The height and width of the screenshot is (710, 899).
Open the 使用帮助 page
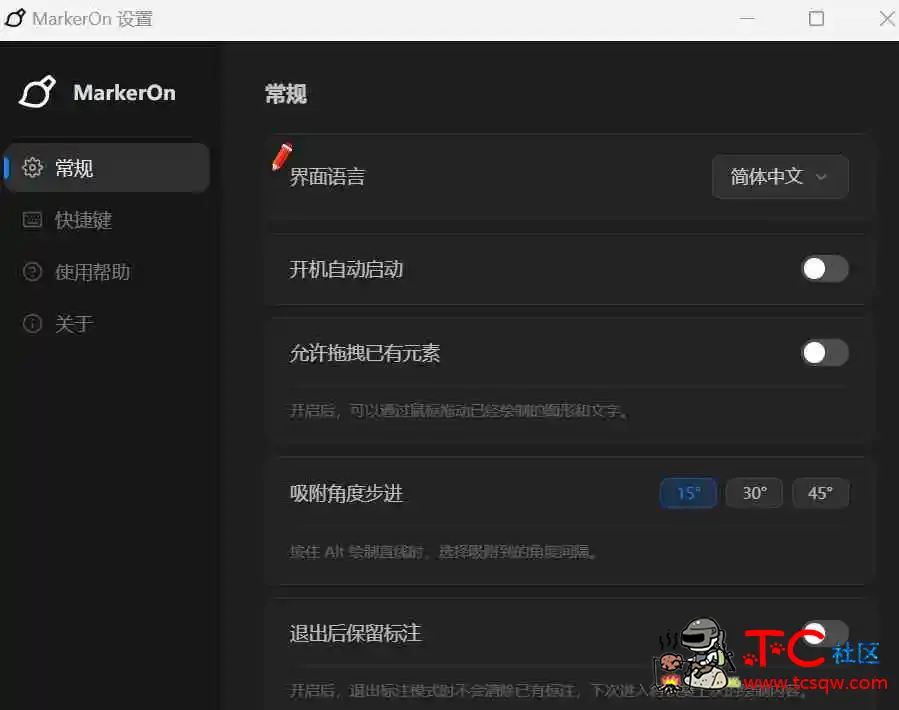click(107, 271)
